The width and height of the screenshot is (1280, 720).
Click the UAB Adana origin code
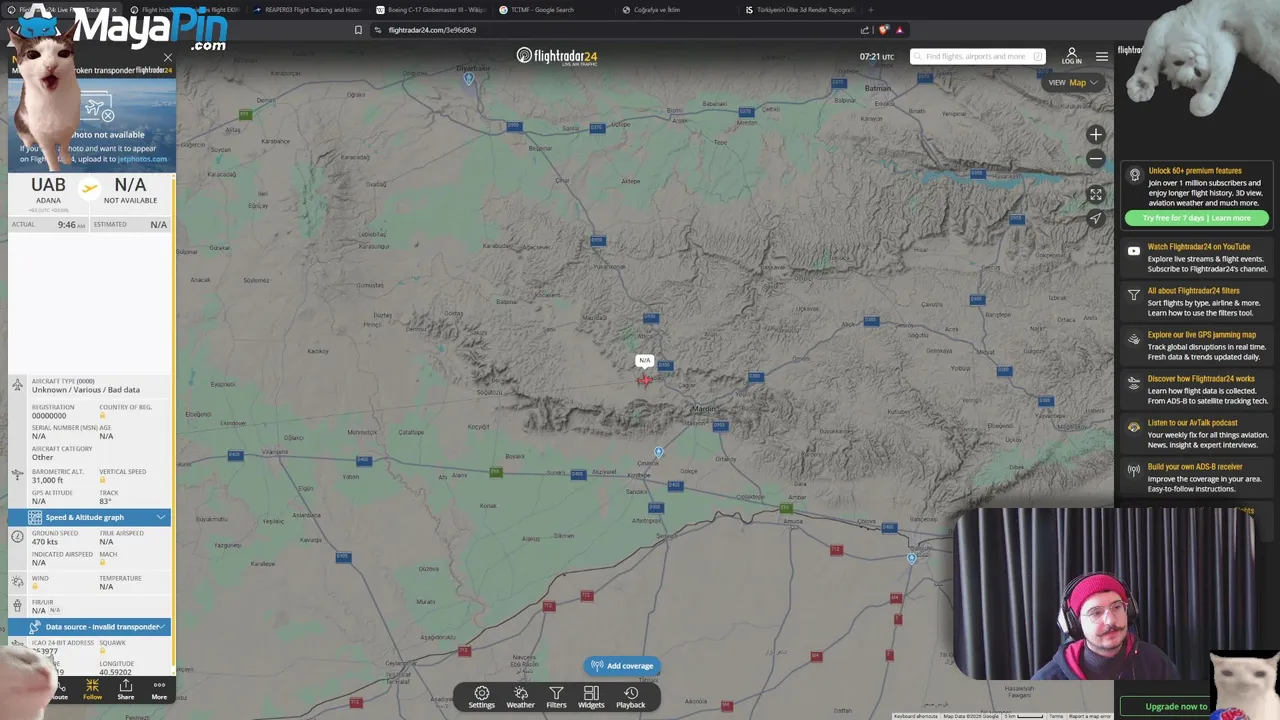[48, 185]
